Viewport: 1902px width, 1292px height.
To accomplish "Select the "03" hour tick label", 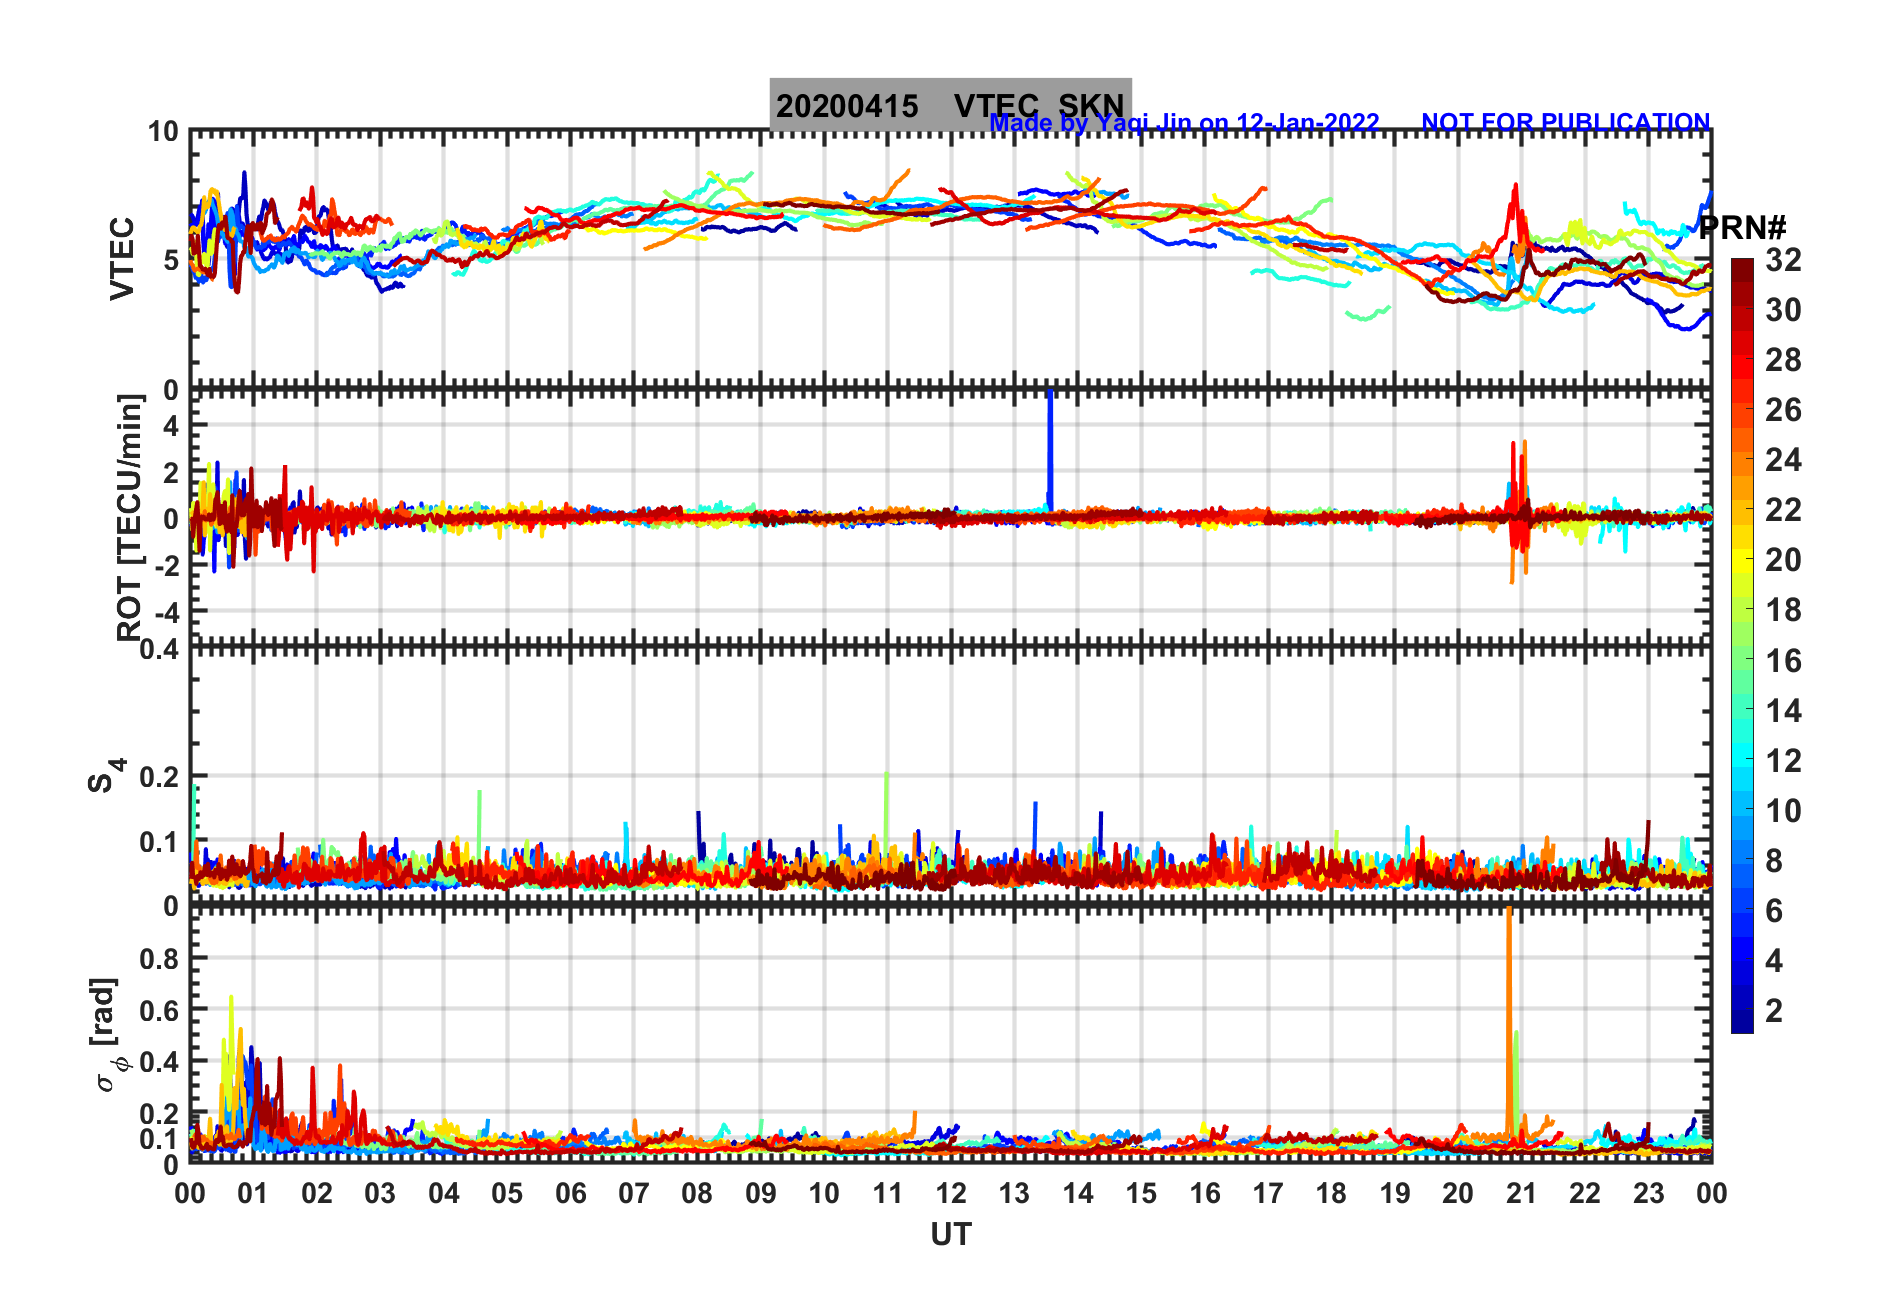I will pyautogui.click(x=380, y=1193).
